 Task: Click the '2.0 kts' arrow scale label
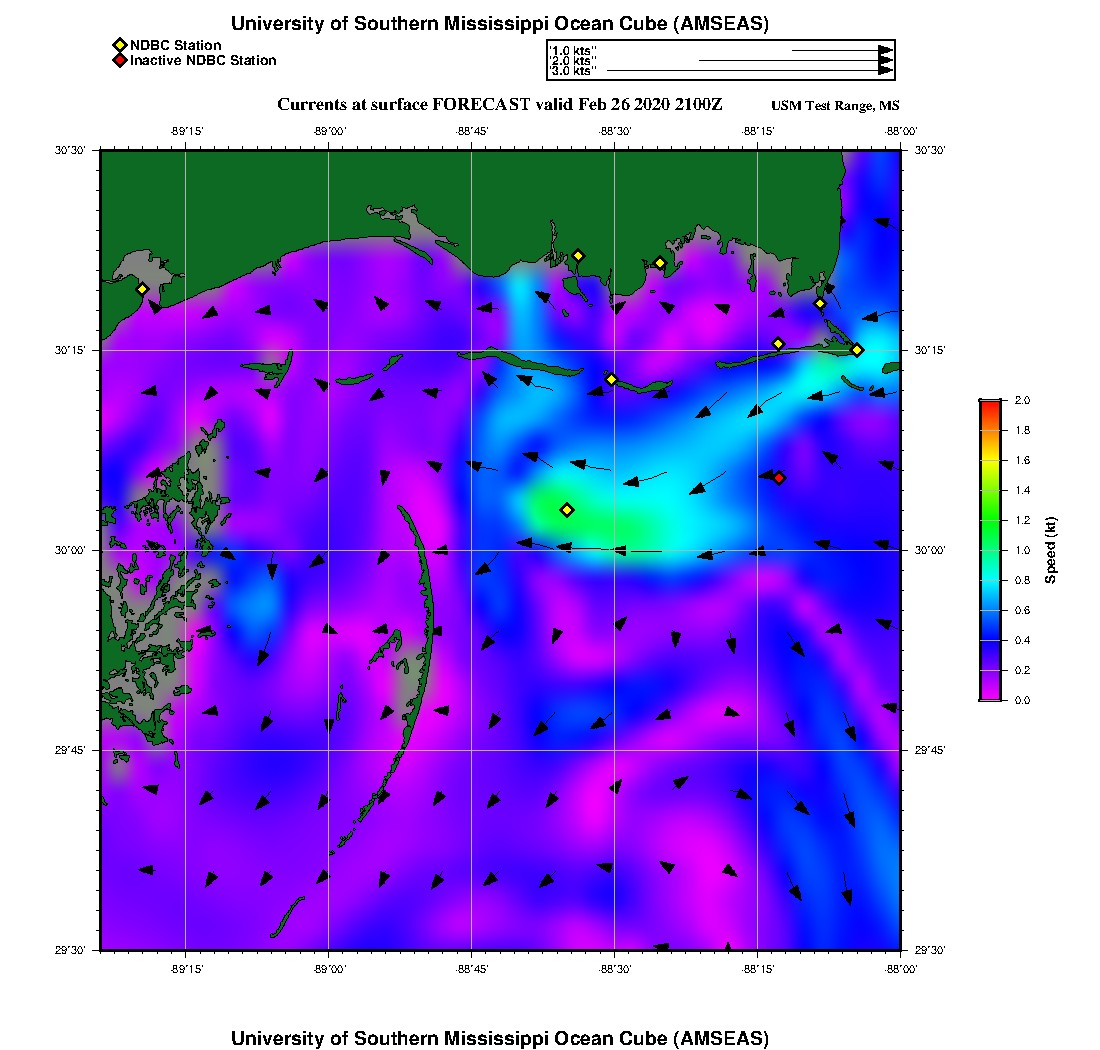tap(572, 60)
